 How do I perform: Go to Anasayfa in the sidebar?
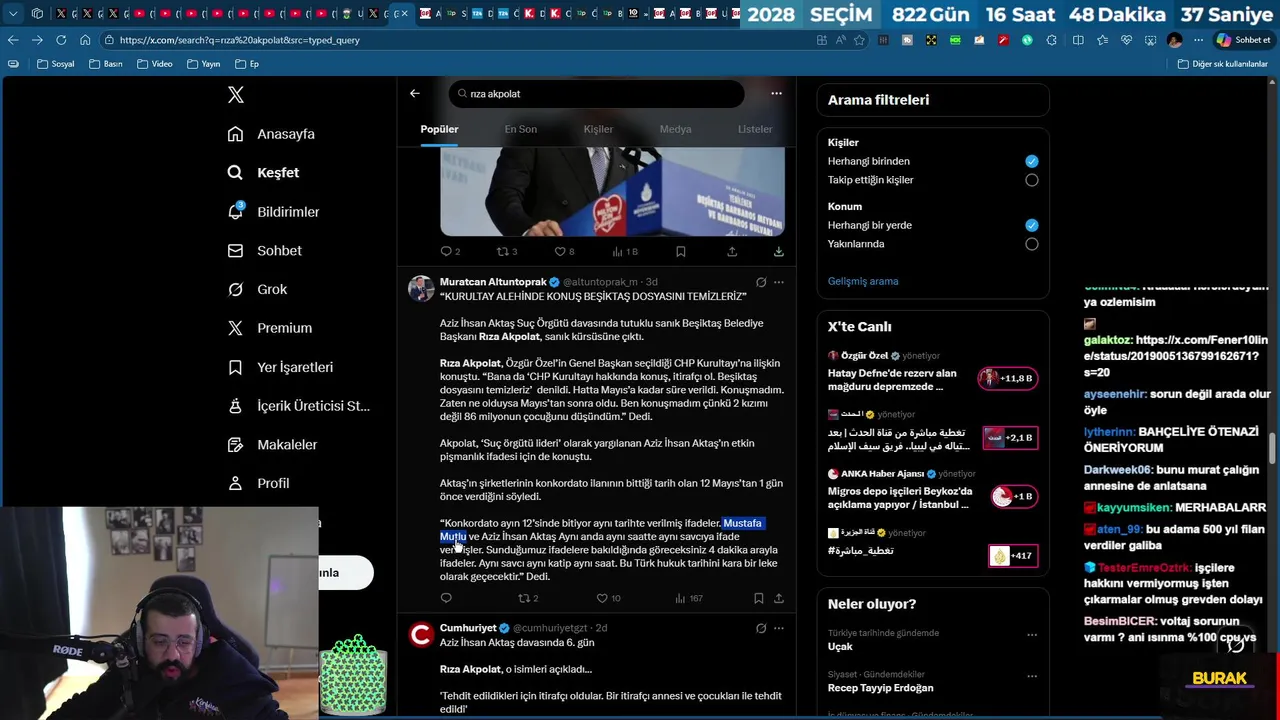[271, 134]
